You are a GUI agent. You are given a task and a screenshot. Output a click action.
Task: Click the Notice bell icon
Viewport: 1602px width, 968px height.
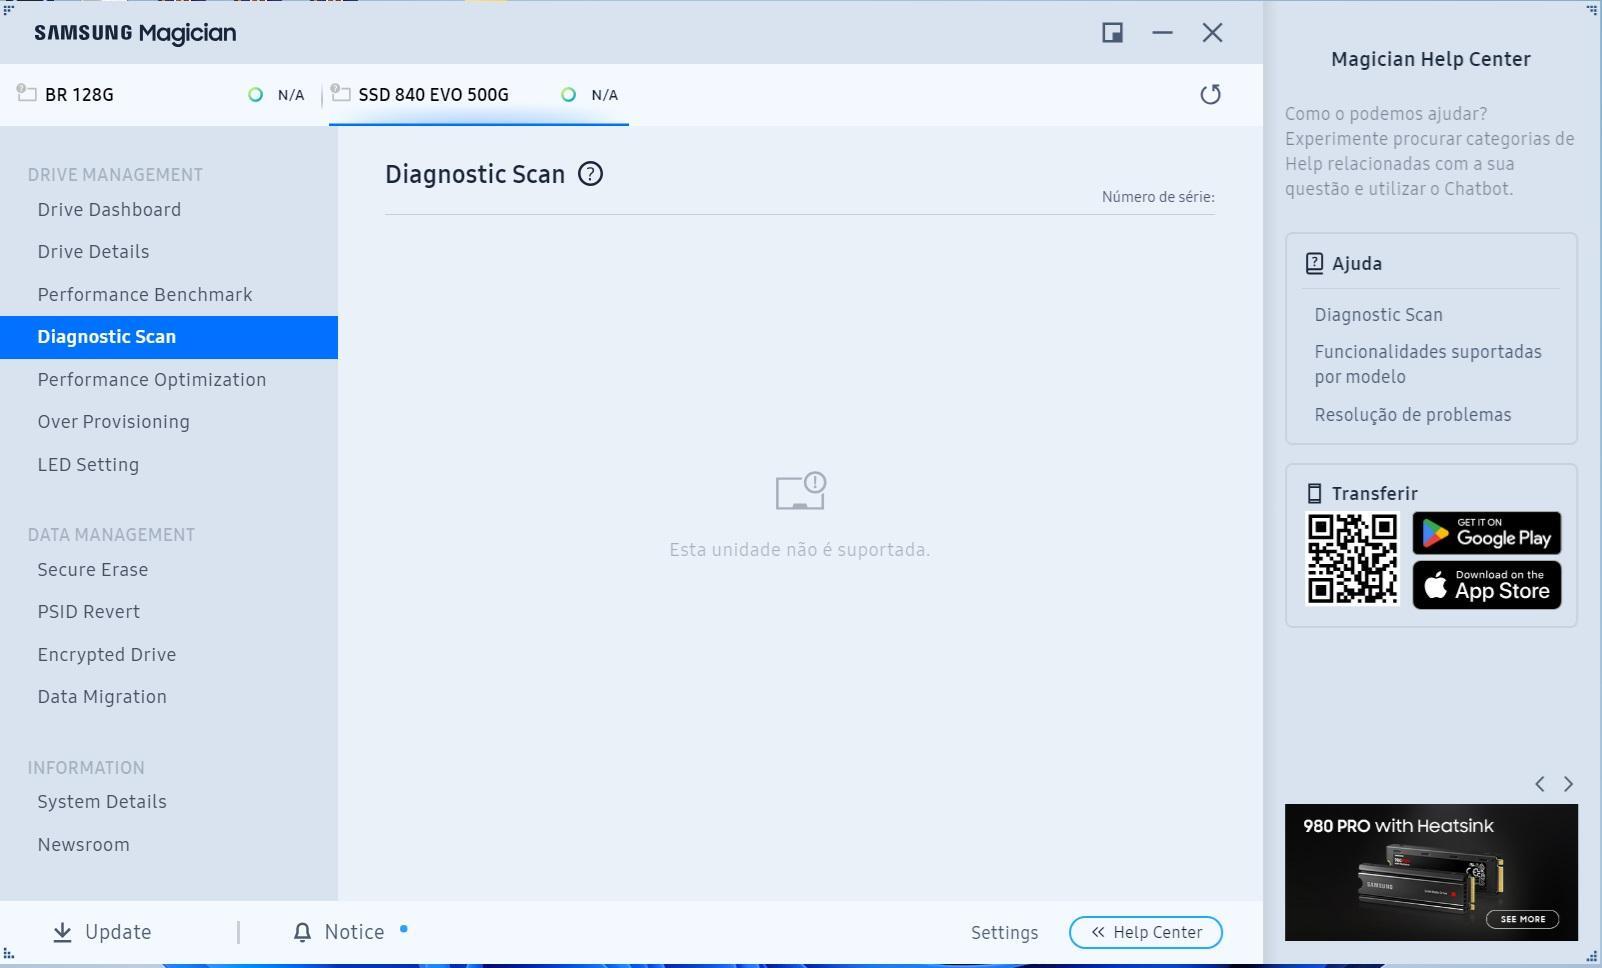(302, 932)
